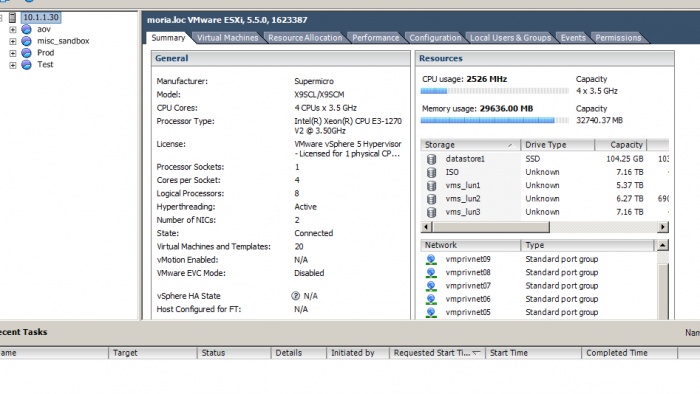Expand the Prod resource pool node
Viewport: 700px width, 394px height.
[12, 53]
